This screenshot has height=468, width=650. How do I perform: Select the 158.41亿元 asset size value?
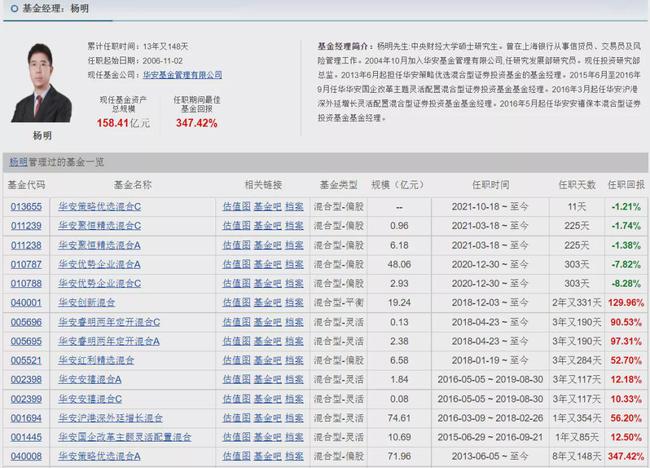pyautogui.click(x=123, y=123)
